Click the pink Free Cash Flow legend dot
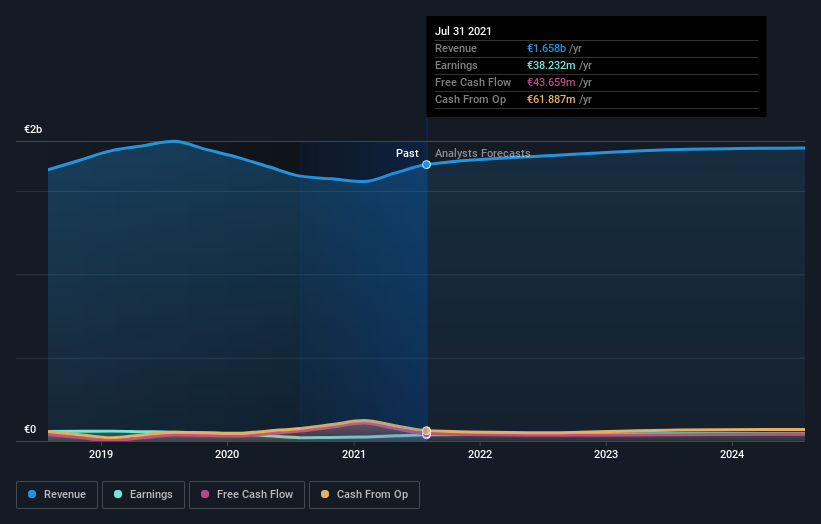 [x=205, y=494]
